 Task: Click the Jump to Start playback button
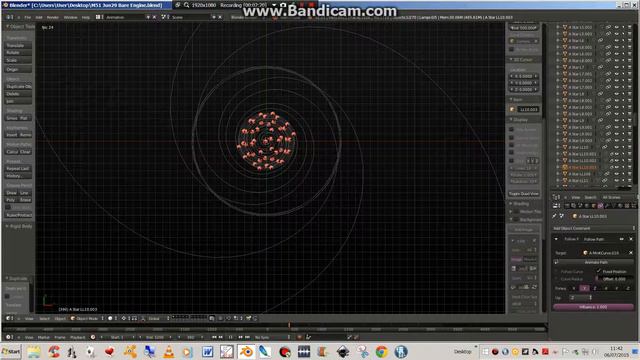(x=214, y=337)
